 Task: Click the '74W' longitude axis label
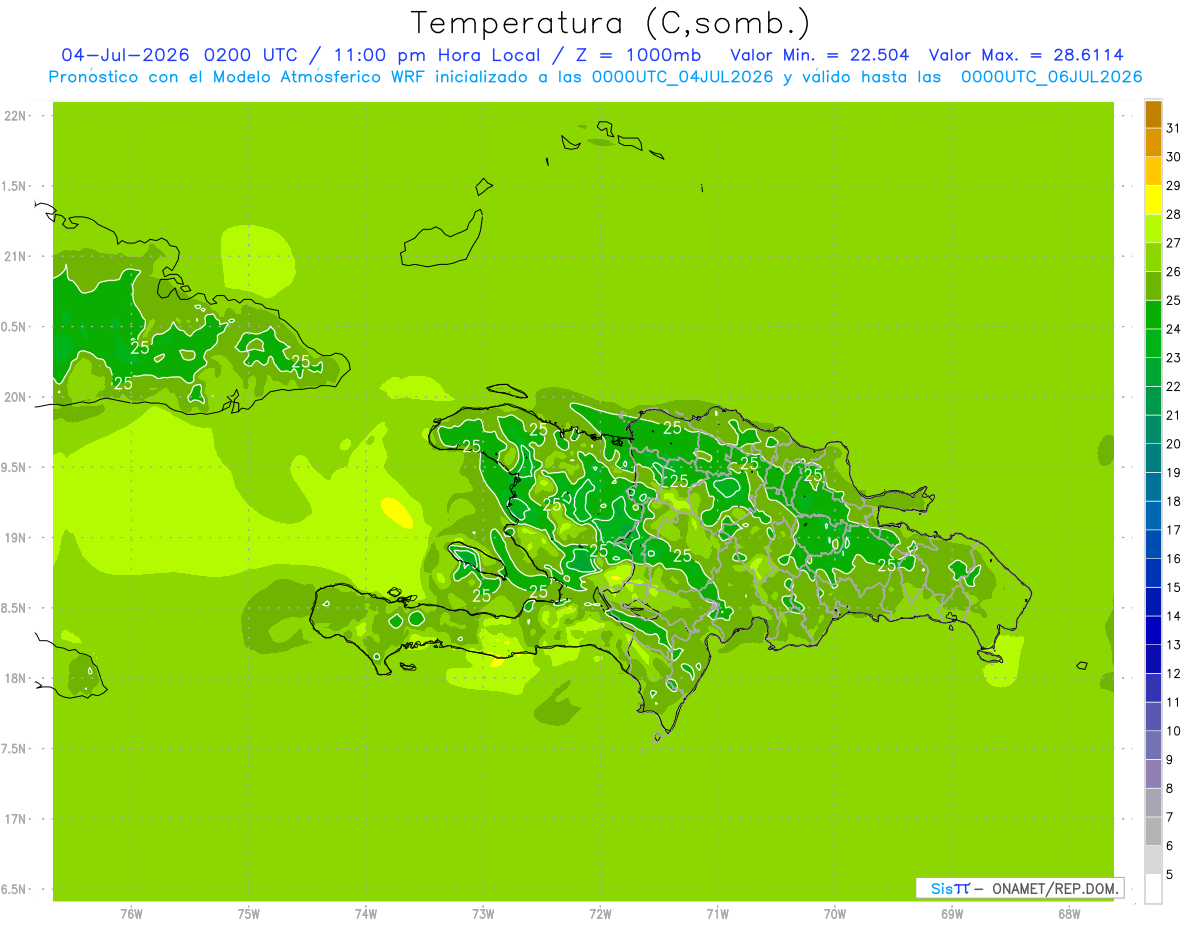click(366, 913)
